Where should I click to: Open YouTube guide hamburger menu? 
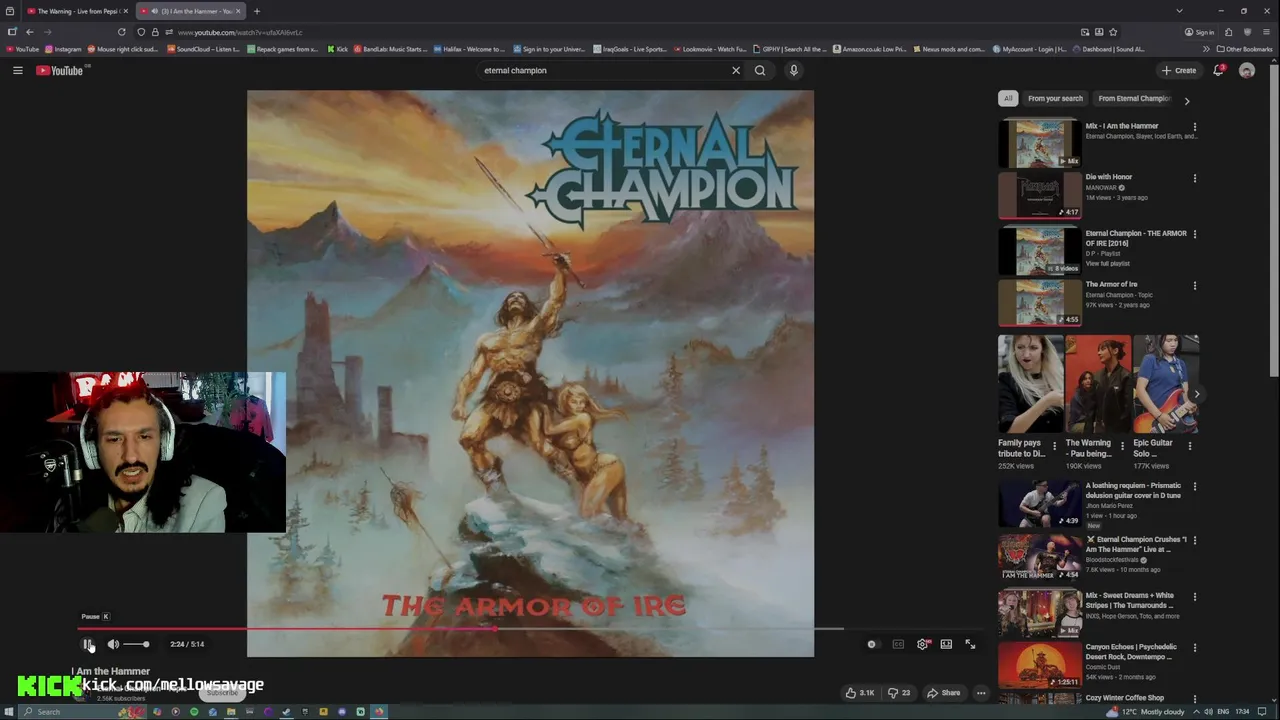pyautogui.click(x=17, y=70)
